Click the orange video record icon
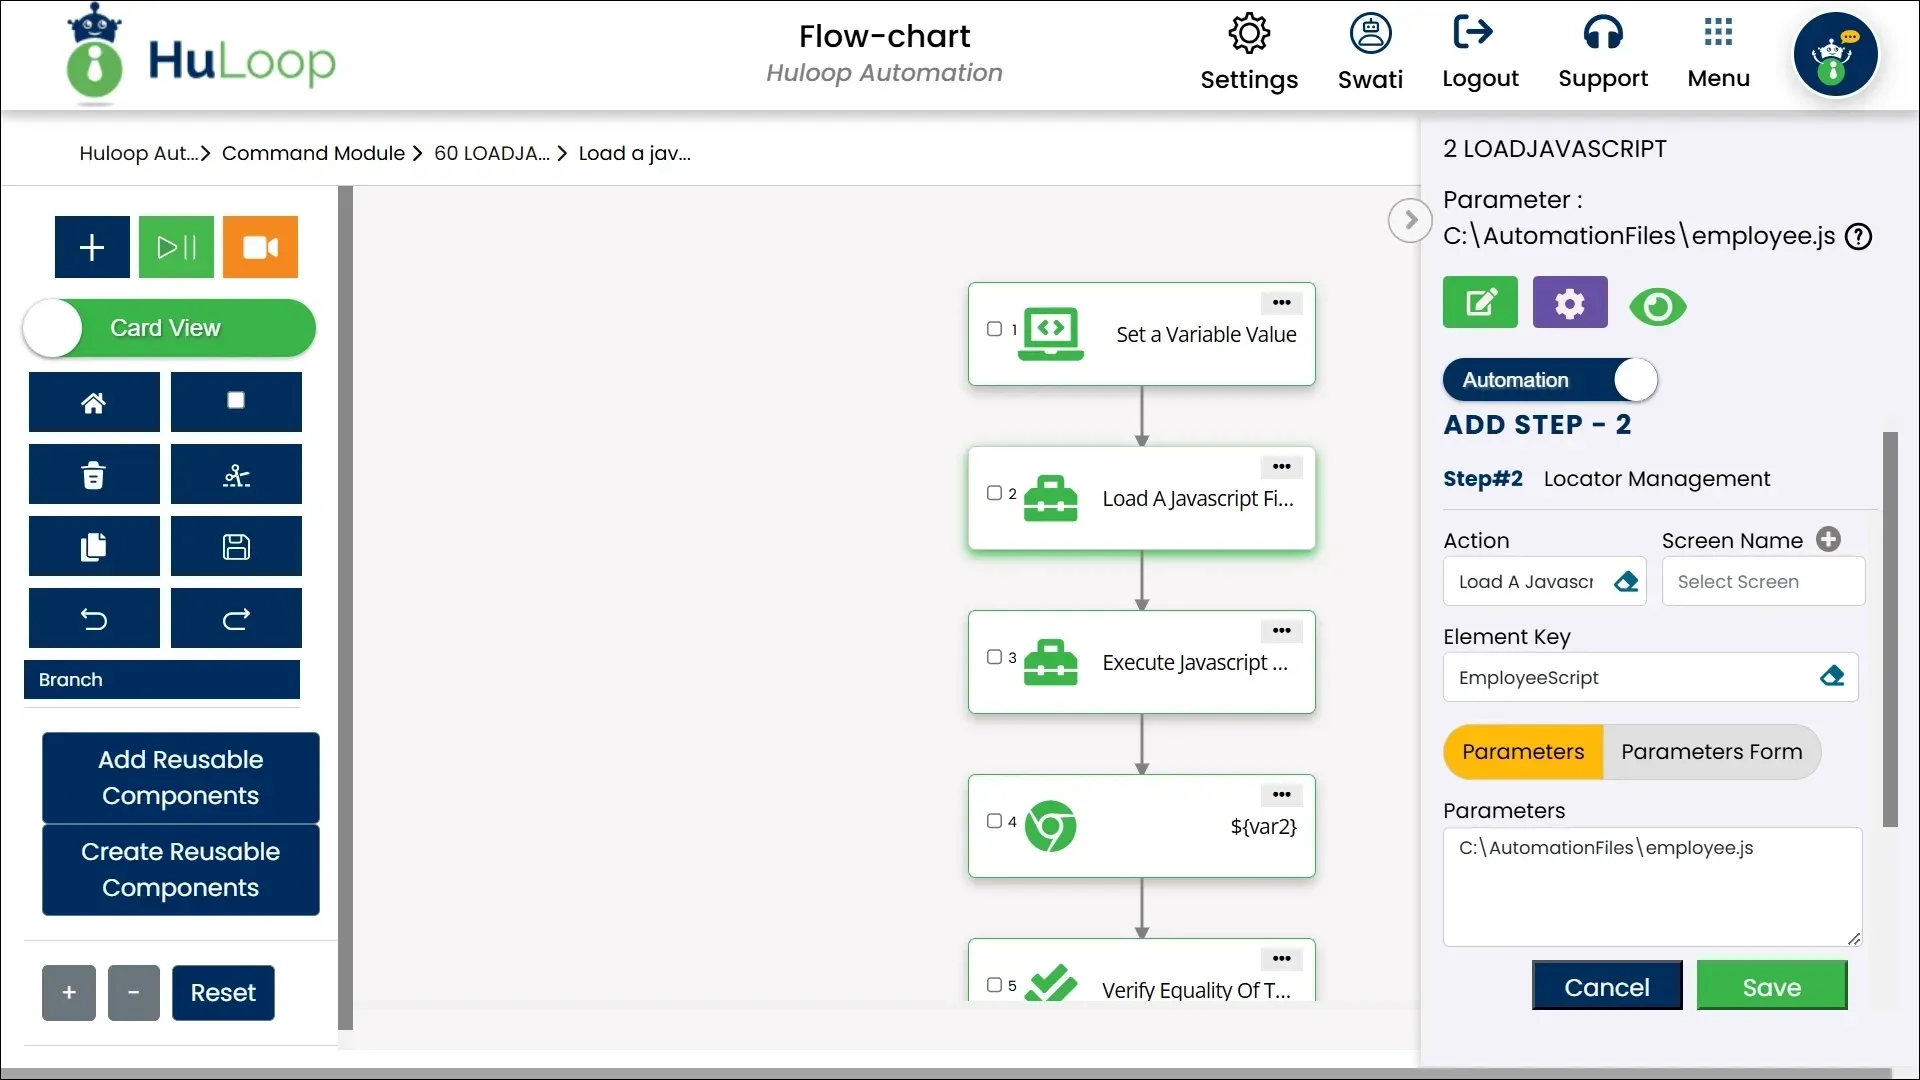1920x1080 pixels. click(x=260, y=247)
